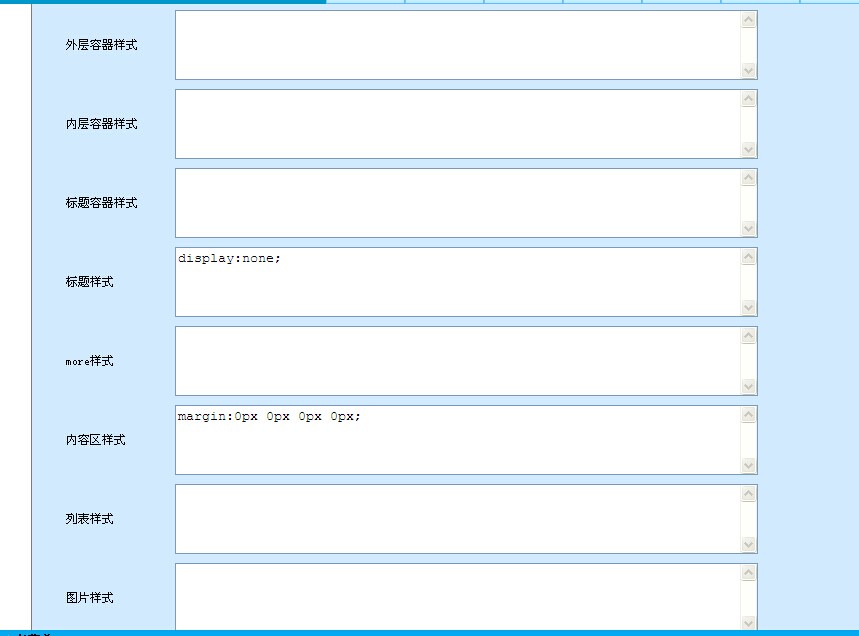
Task: Select the more样式 text area
Action: (458, 361)
